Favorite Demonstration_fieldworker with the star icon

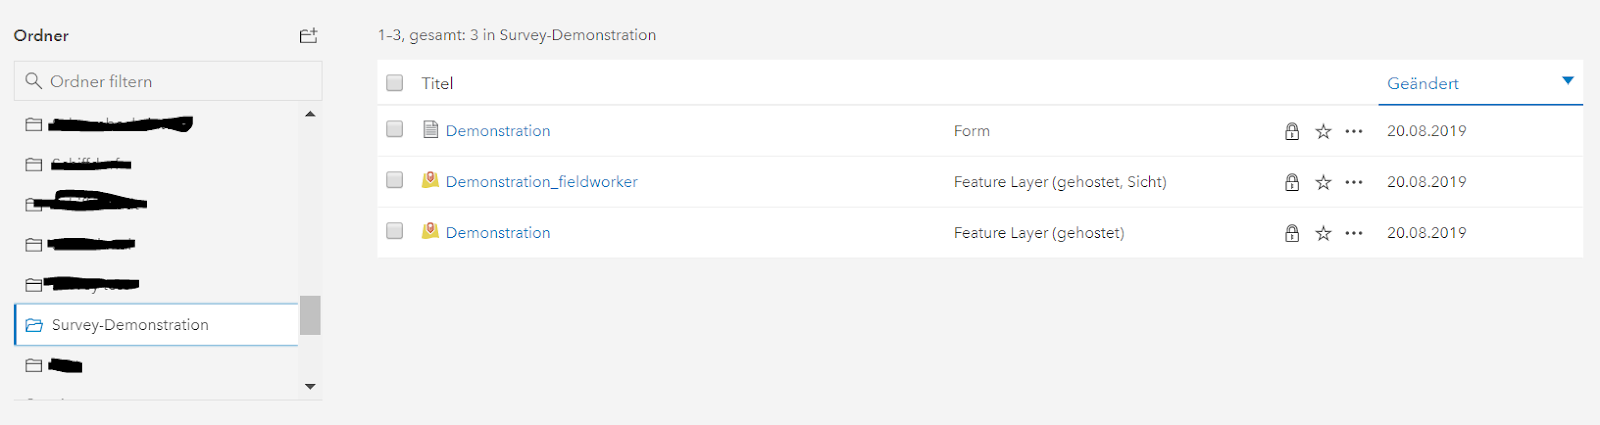tap(1323, 182)
